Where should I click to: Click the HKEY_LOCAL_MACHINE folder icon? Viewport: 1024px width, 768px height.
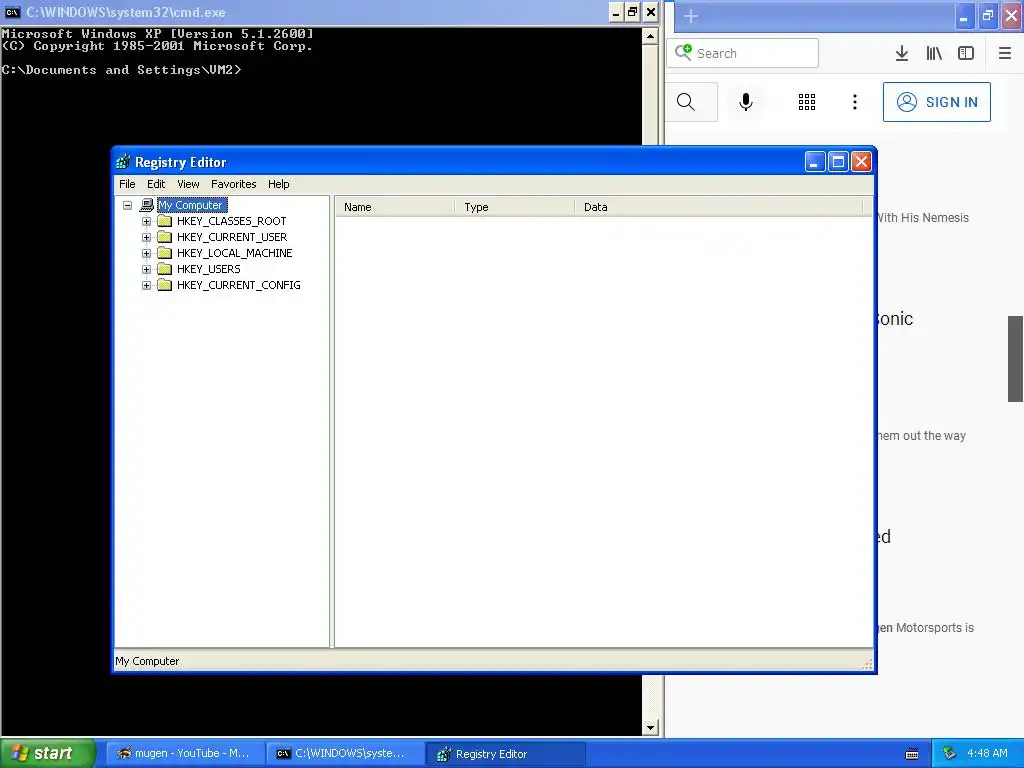click(x=165, y=253)
